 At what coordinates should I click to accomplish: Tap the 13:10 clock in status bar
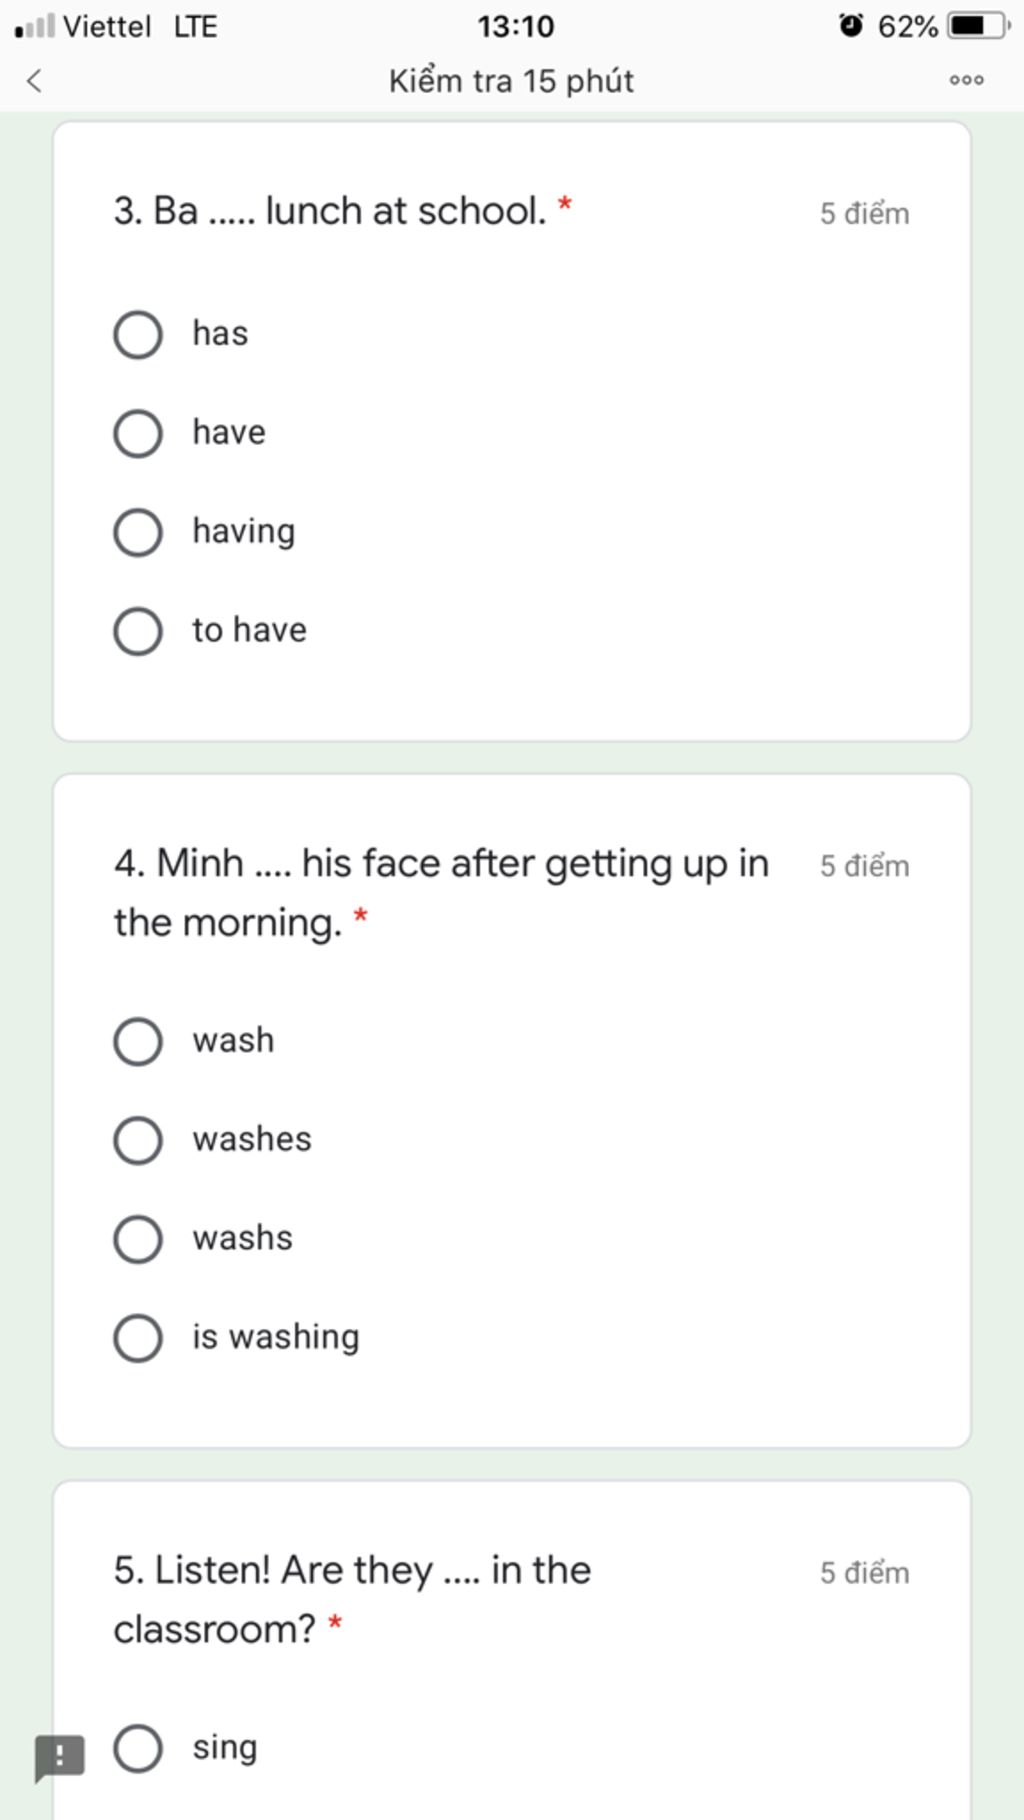tap(515, 26)
